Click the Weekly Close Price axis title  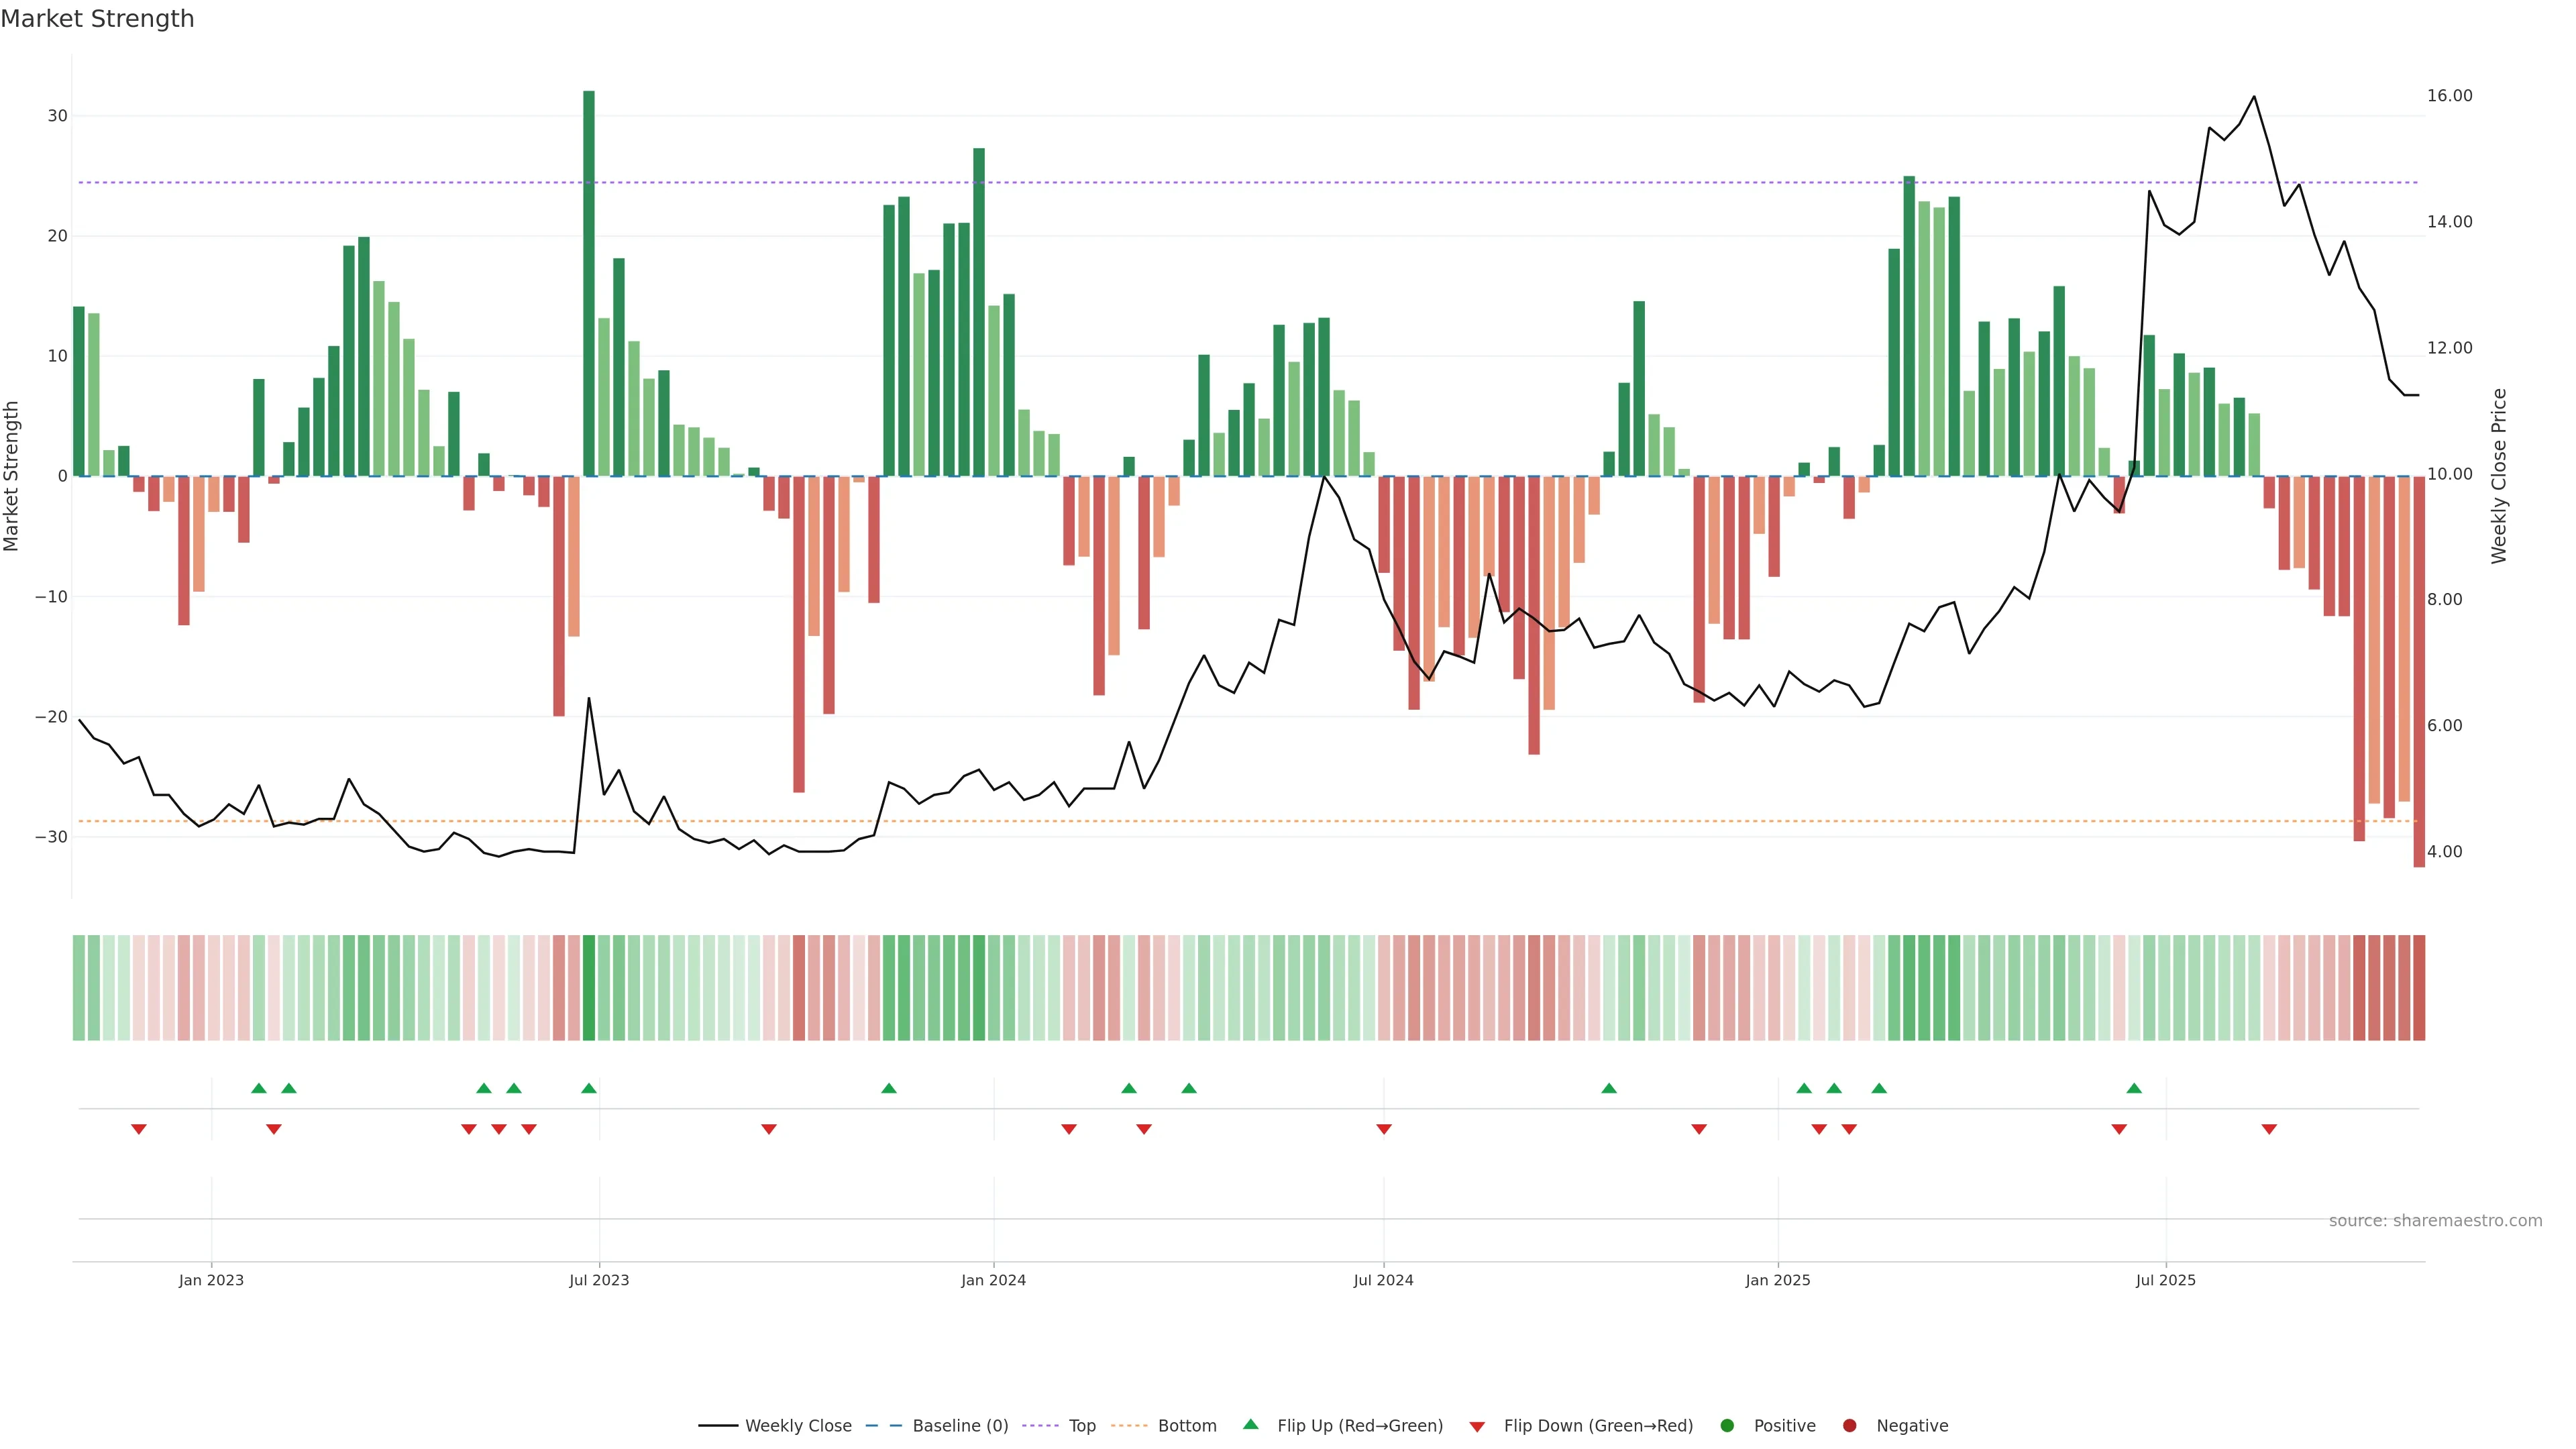pos(2499,476)
